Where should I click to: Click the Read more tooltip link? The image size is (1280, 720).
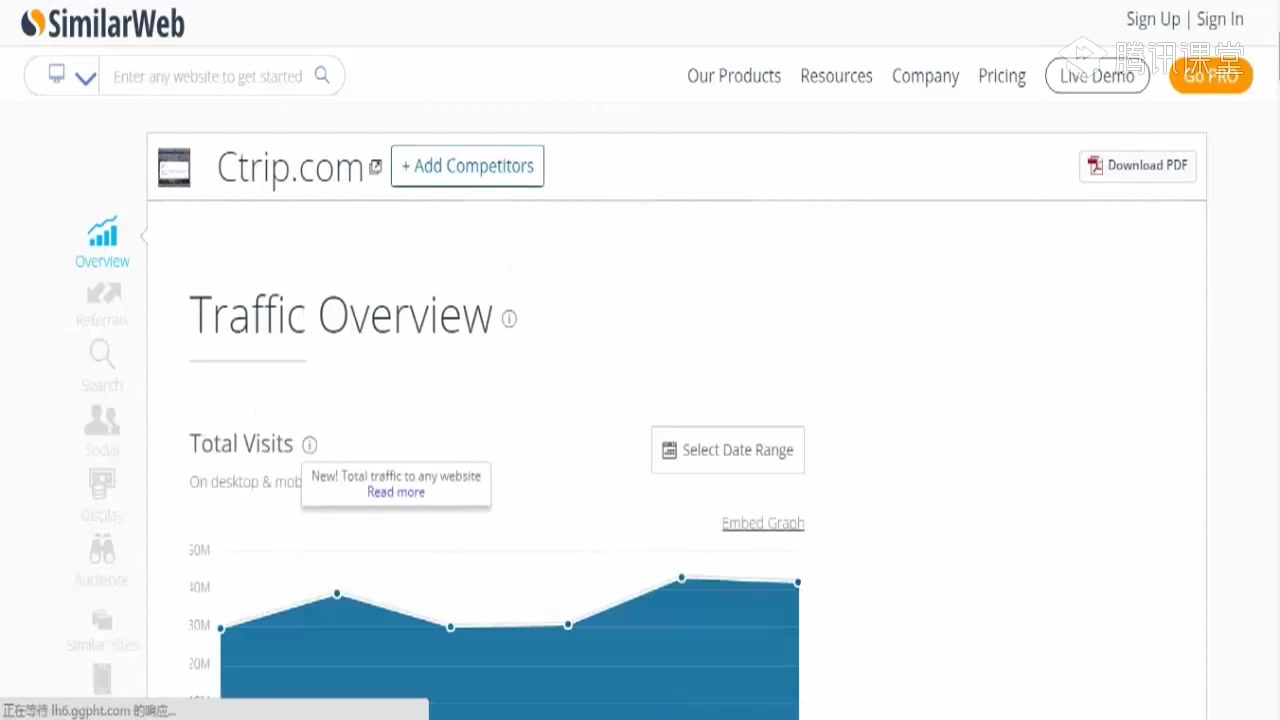point(396,492)
